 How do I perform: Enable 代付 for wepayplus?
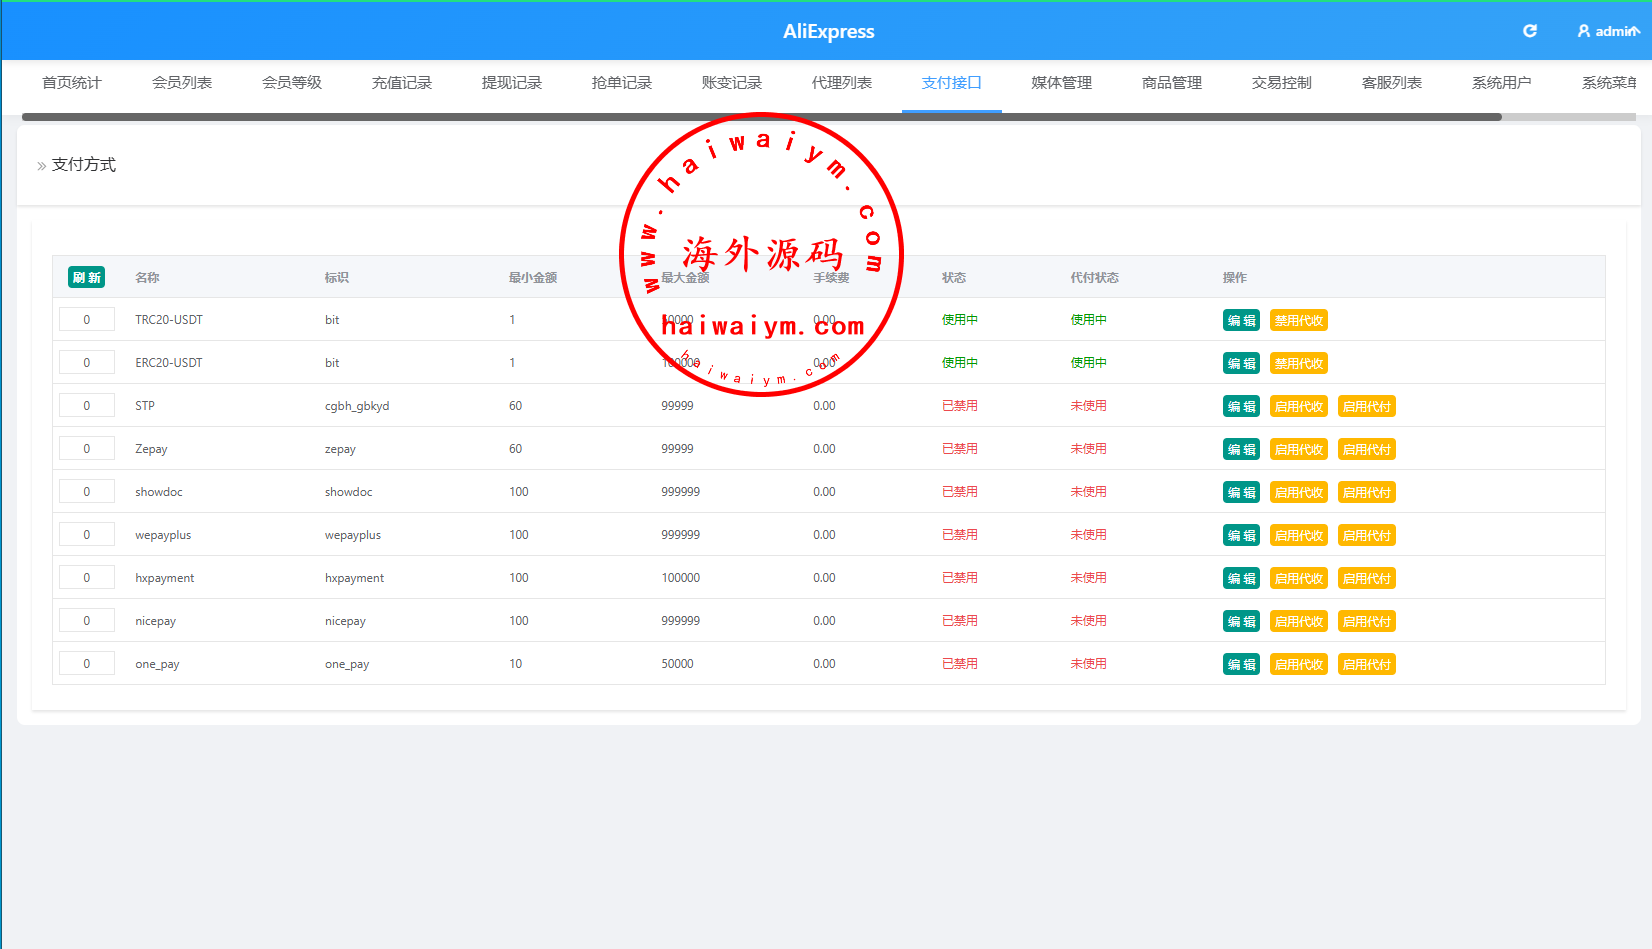click(x=1367, y=535)
